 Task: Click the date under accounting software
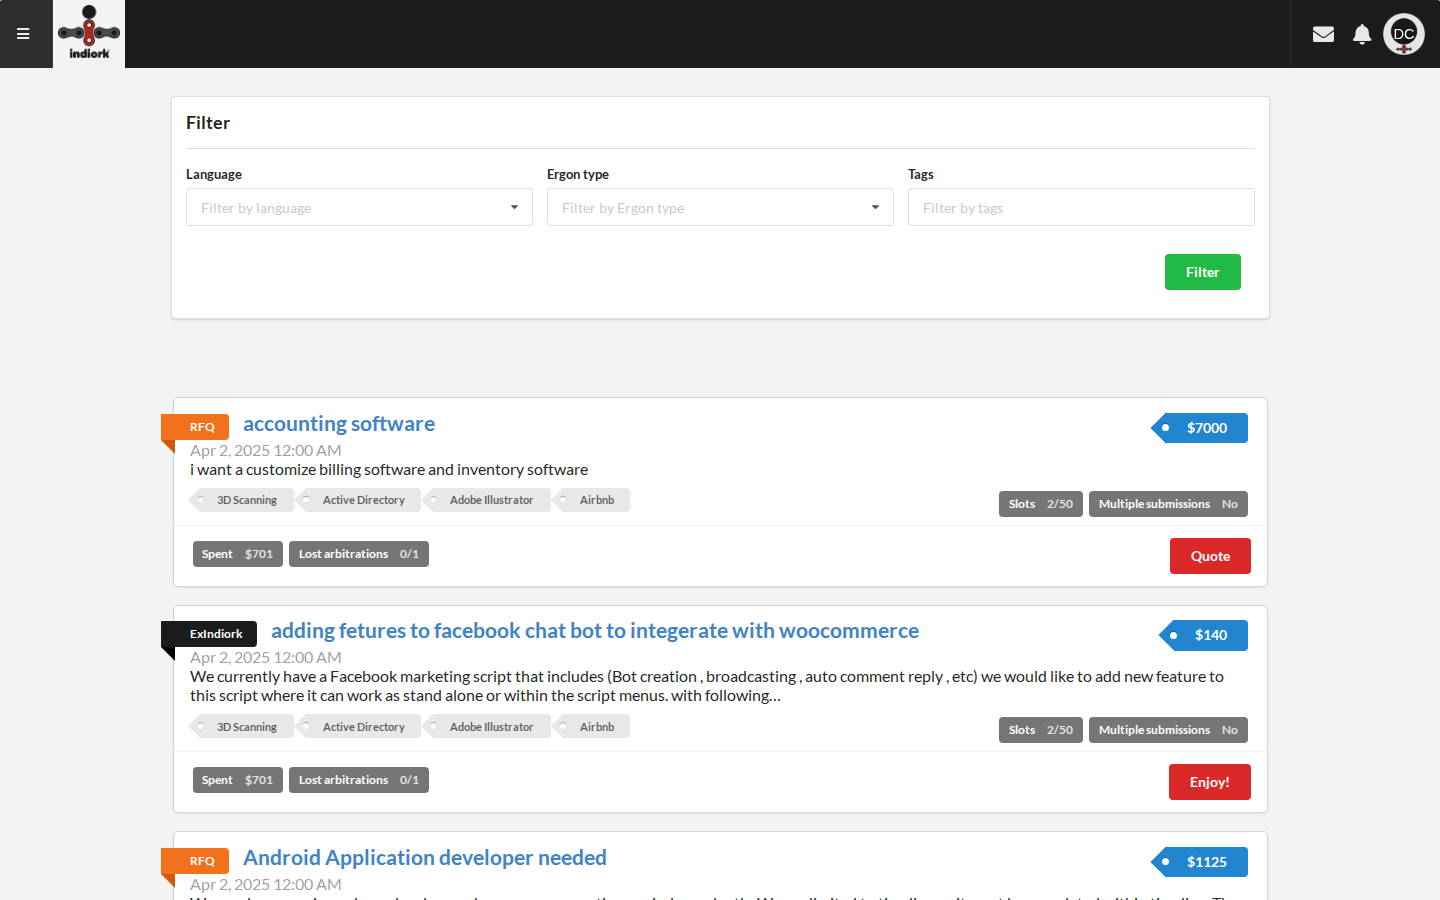click(266, 451)
